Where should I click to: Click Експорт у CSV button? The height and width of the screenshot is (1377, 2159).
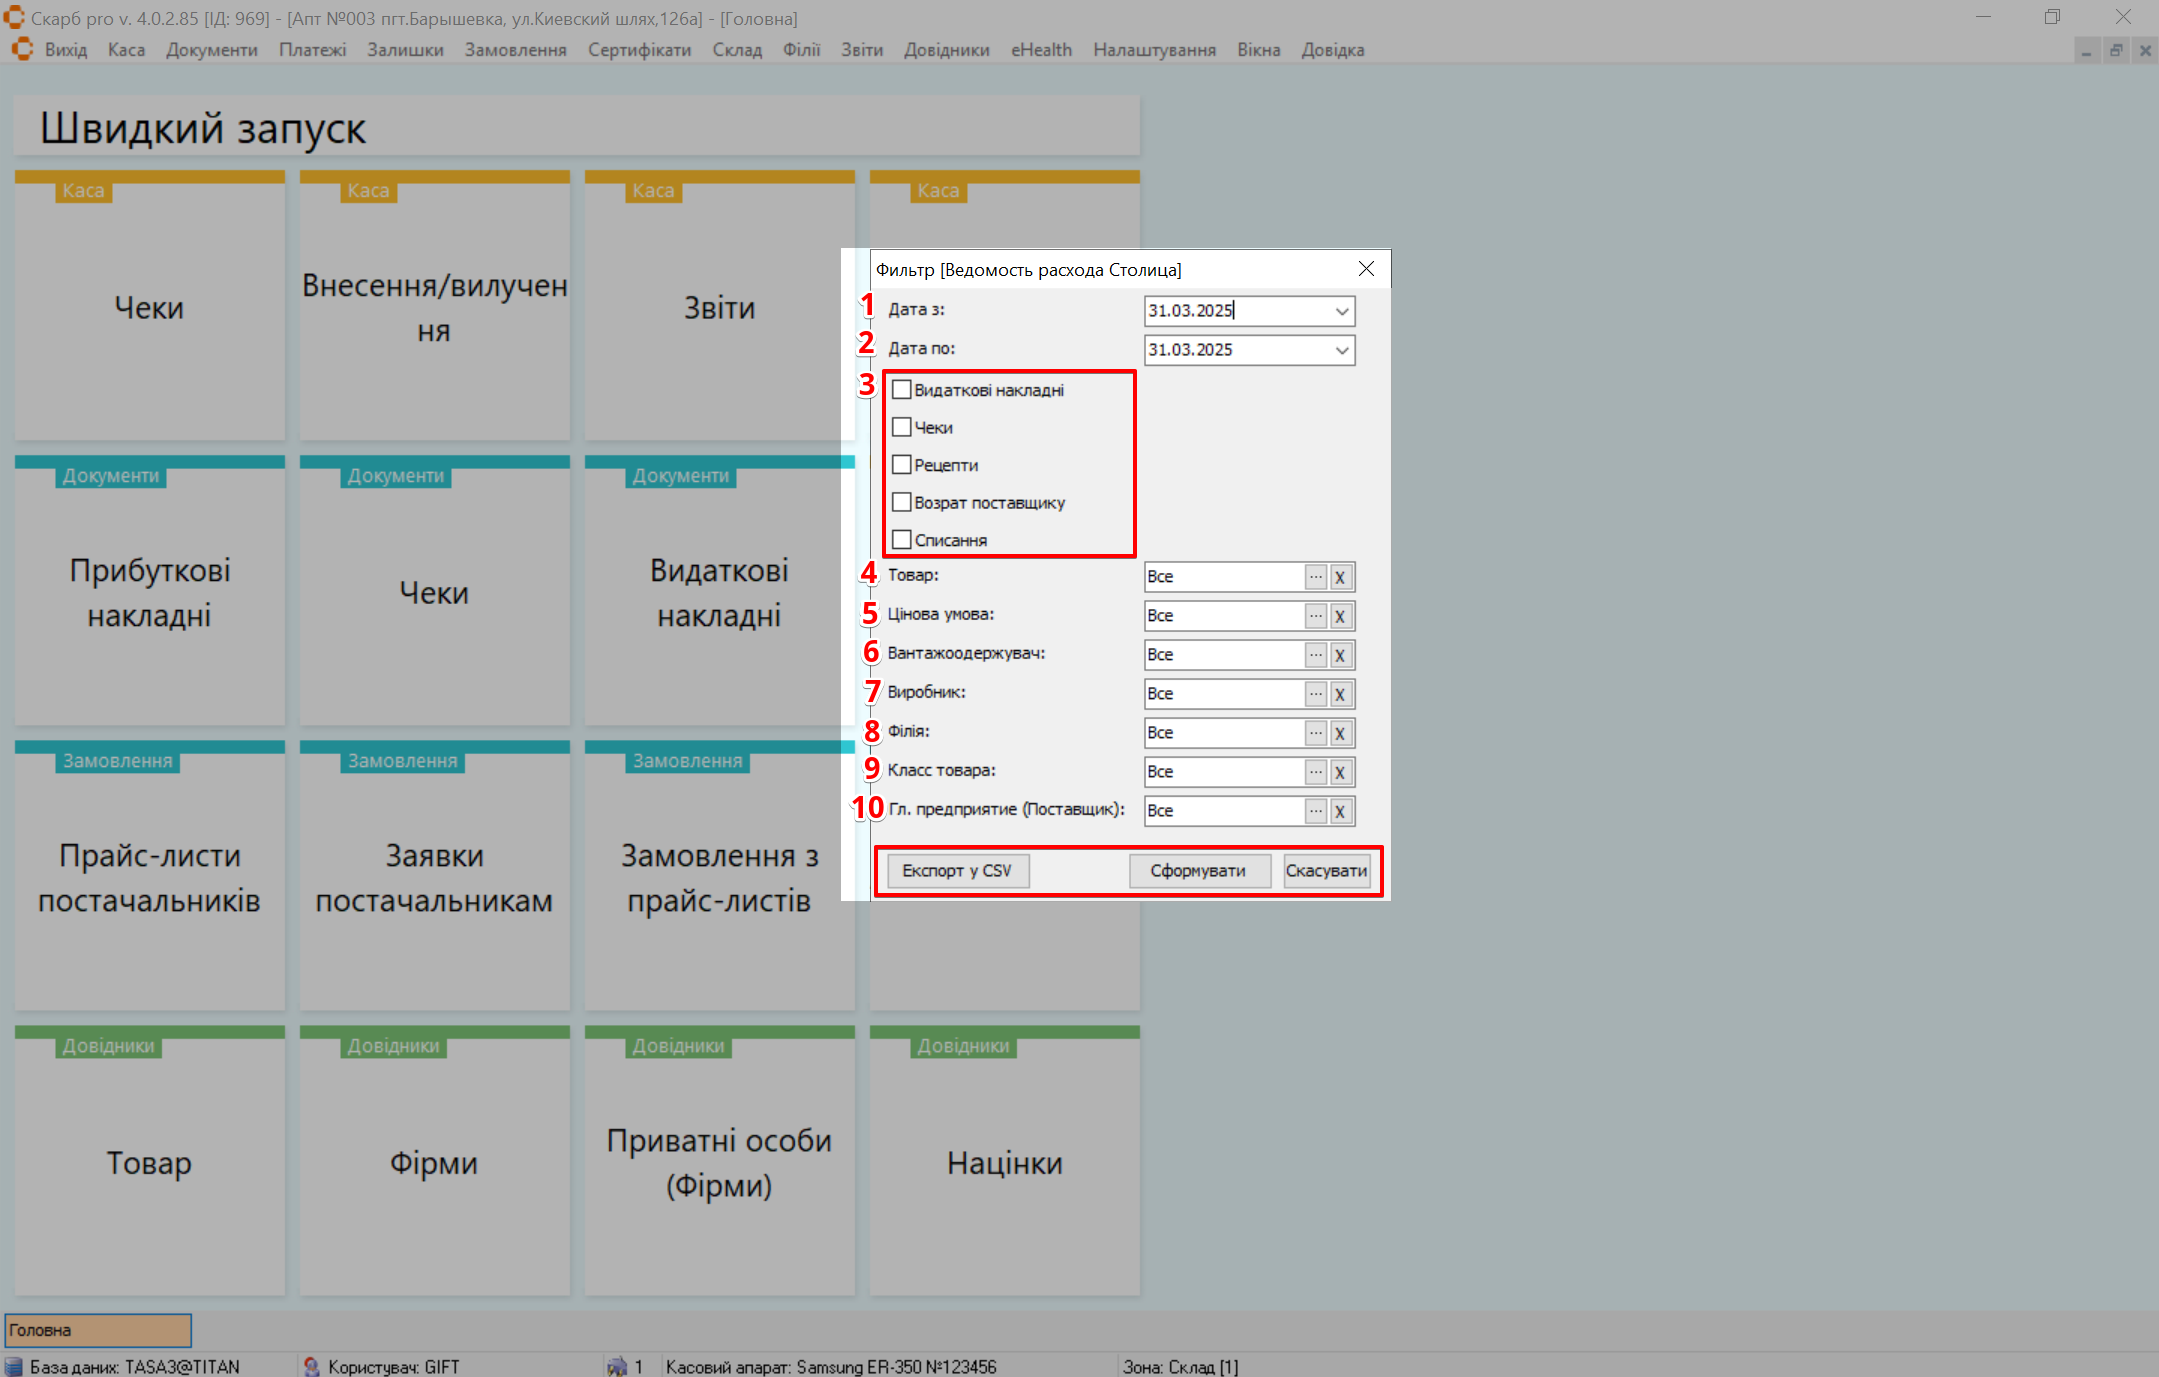click(957, 871)
